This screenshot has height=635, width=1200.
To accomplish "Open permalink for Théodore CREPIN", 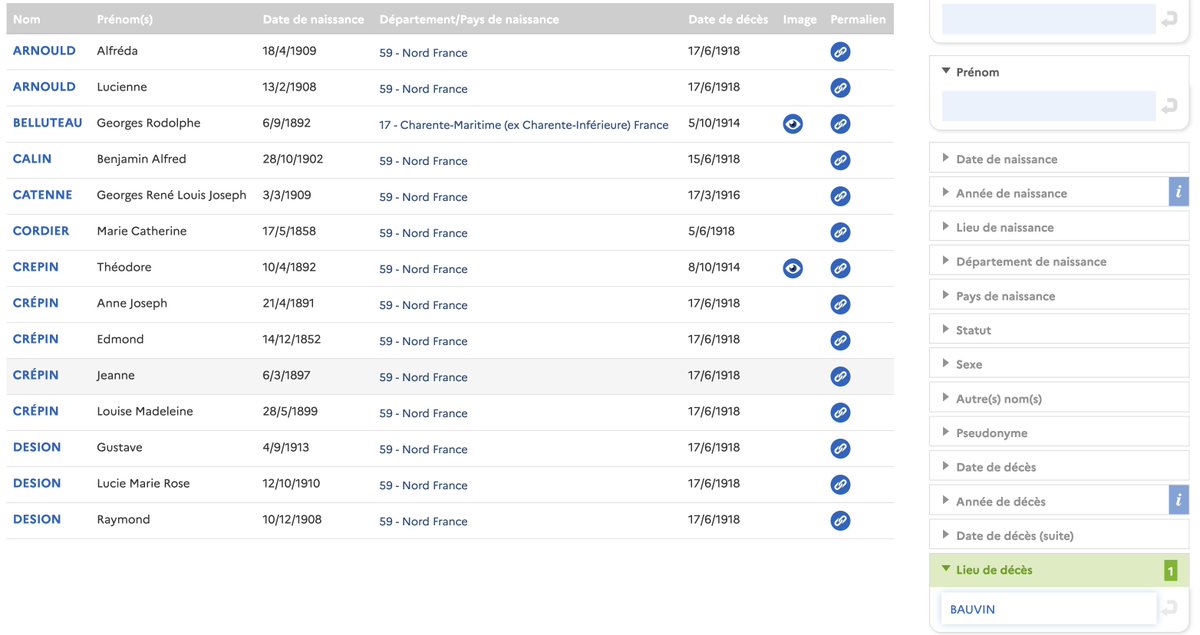I will tap(841, 268).
